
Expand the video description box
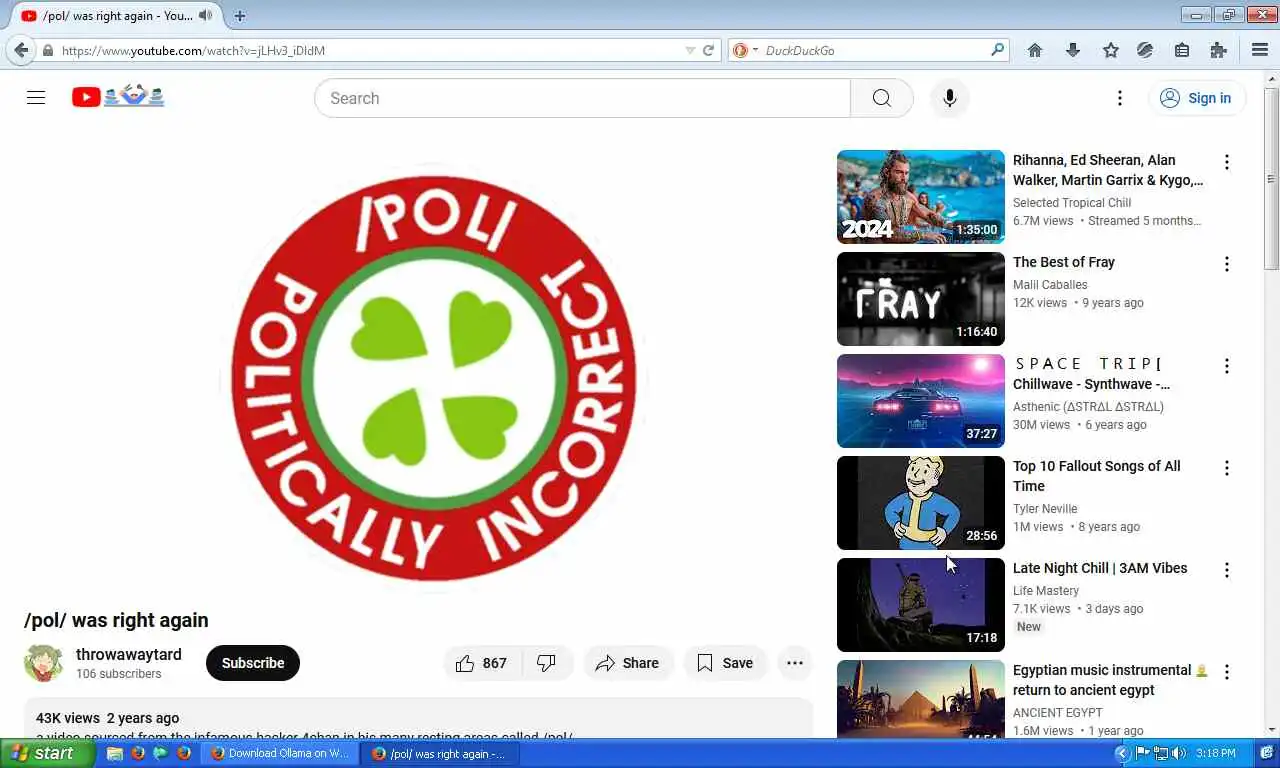coord(418,718)
